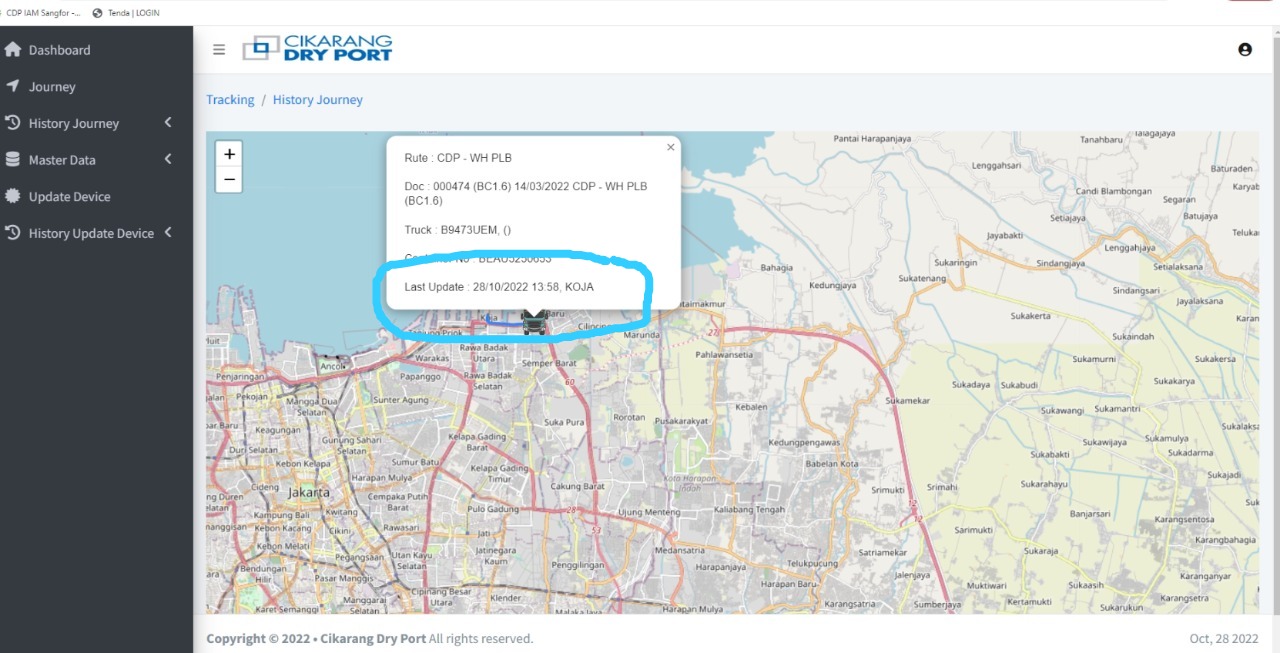Click the History Update Device clock icon
1280x653 pixels.
[x=13, y=233]
